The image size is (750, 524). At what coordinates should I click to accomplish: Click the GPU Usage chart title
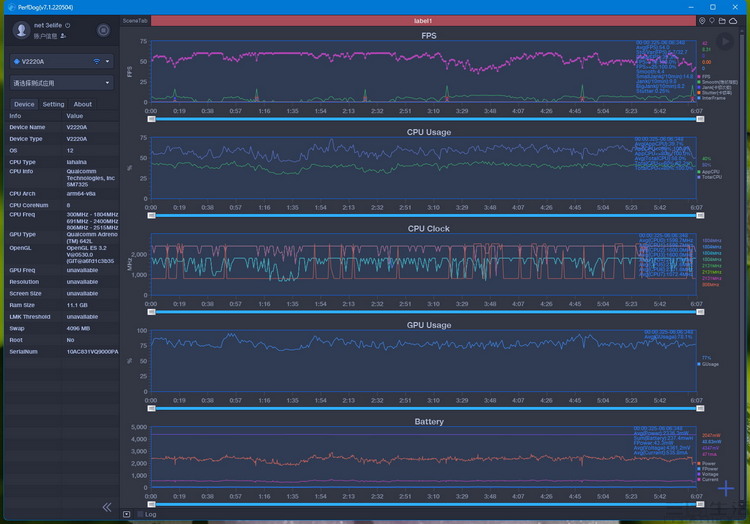pyautogui.click(x=429, y=326)
